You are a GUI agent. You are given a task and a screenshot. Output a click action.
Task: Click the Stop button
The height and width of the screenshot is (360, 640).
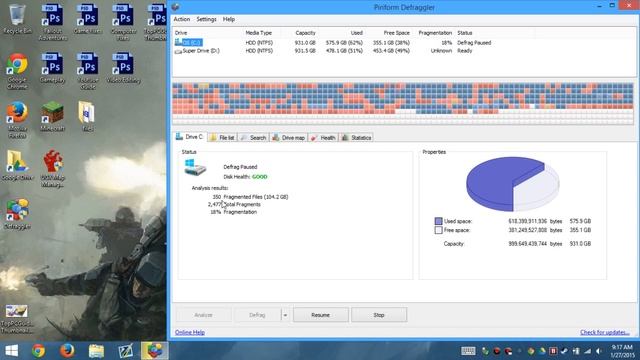coord(379,315)
